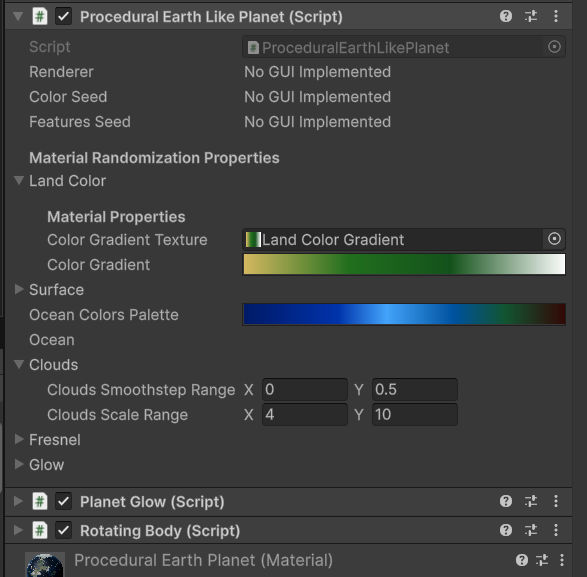Open the Land Color Gradient editor
This screenshot has width=587, height=577.
pyautogui.click(x=404, y=264)
